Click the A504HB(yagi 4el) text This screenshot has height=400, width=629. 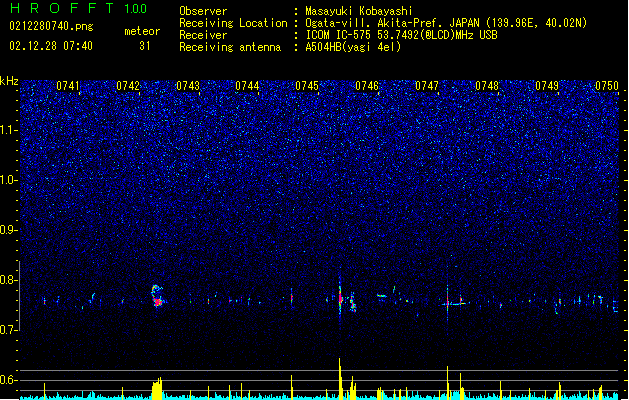click(353, 47)
